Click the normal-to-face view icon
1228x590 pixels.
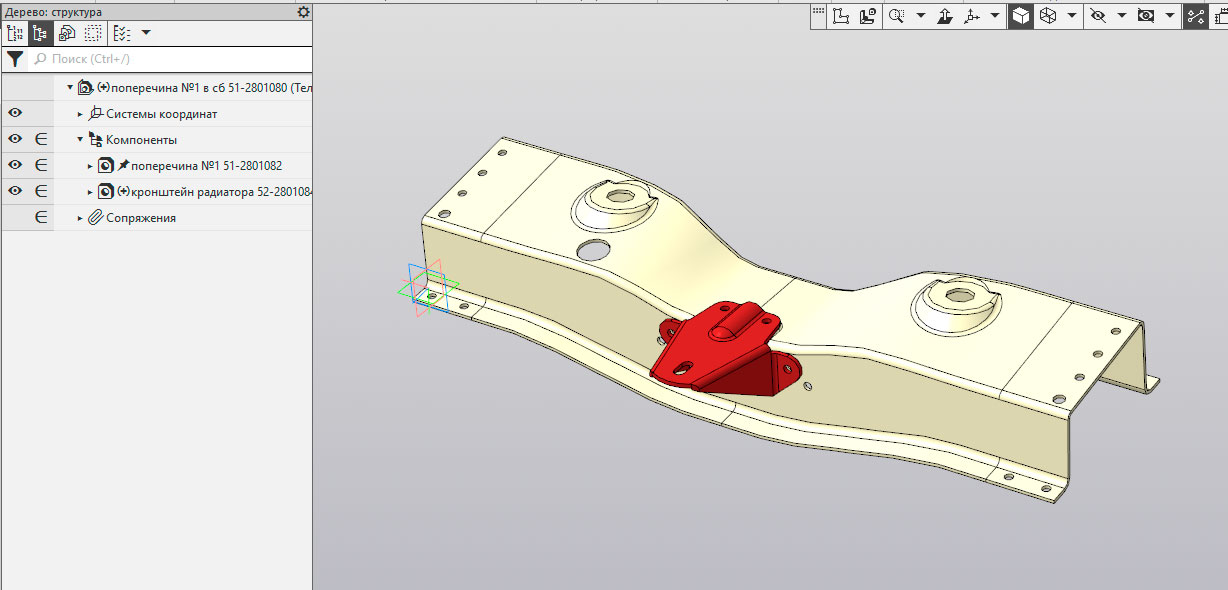(x=868, y=16)
